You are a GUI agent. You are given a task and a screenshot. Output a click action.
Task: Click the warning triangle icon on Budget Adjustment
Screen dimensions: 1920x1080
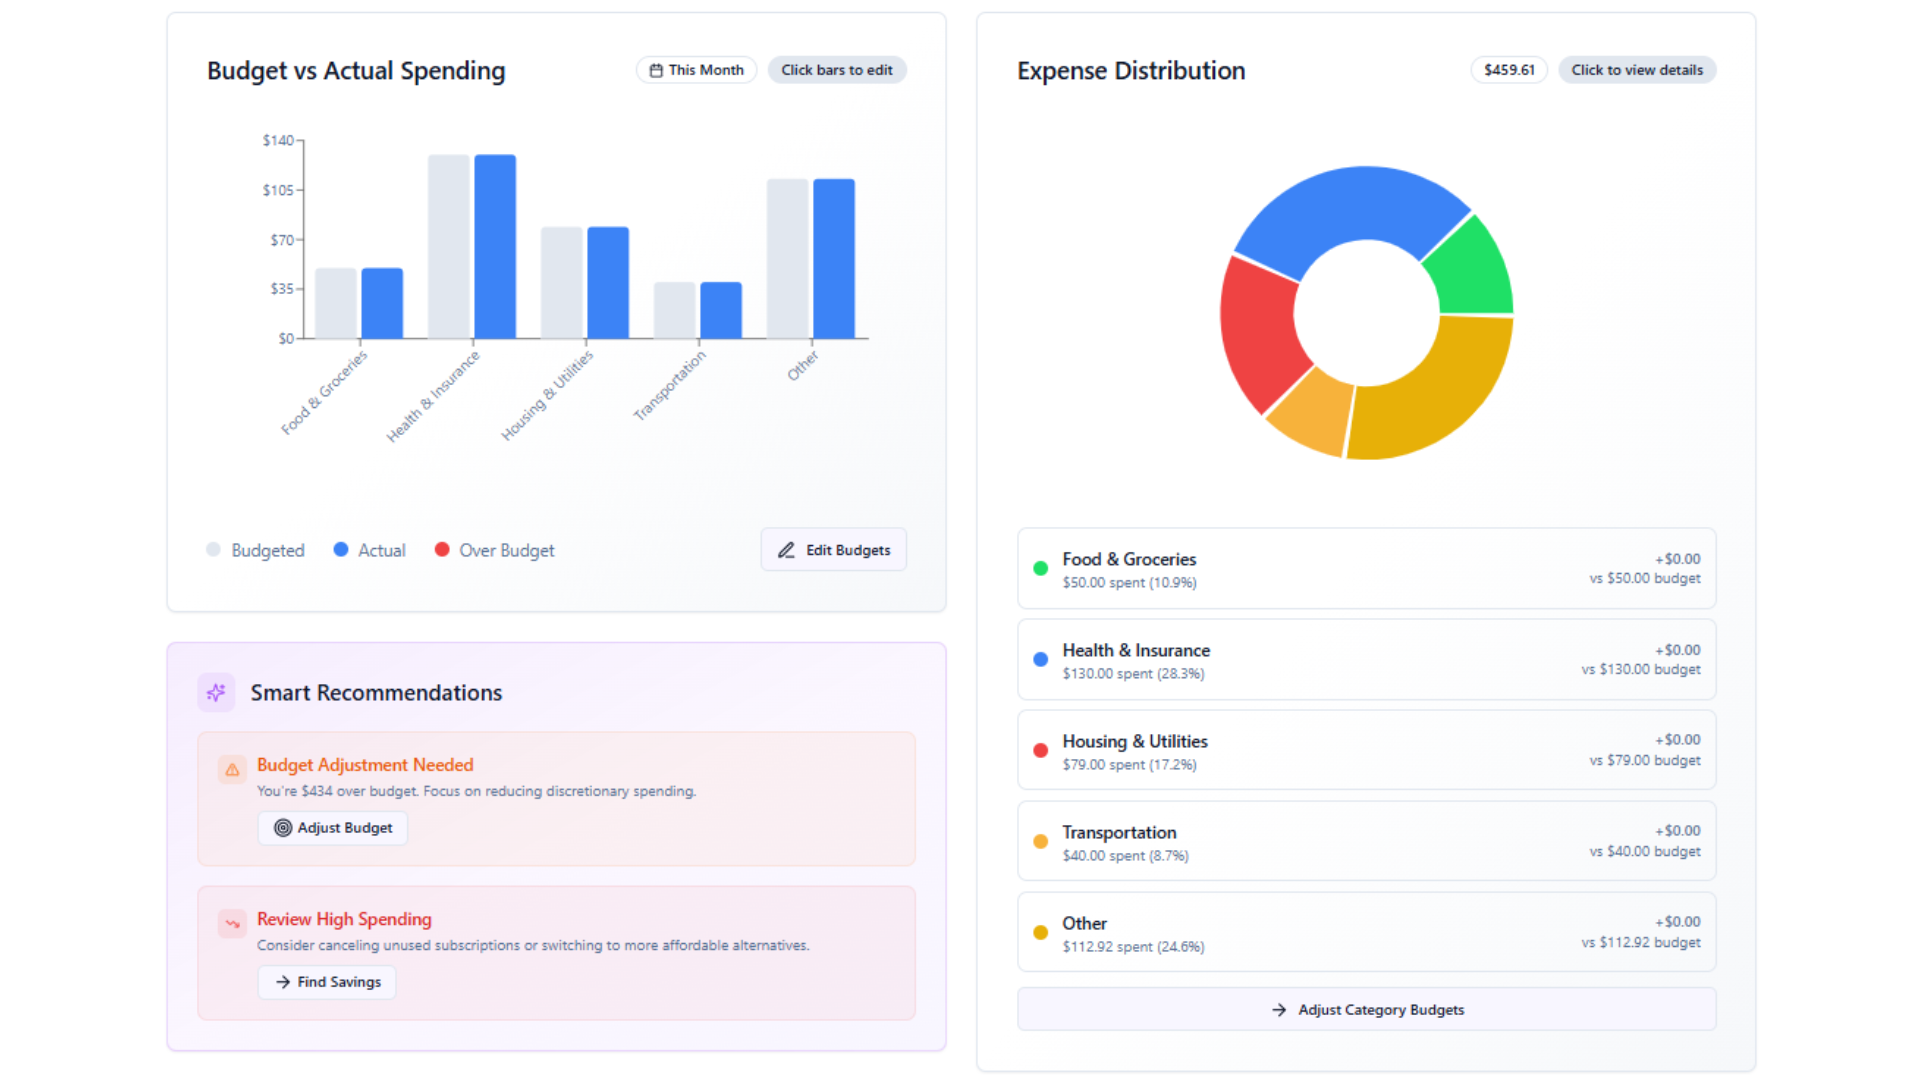pos(232,769)
